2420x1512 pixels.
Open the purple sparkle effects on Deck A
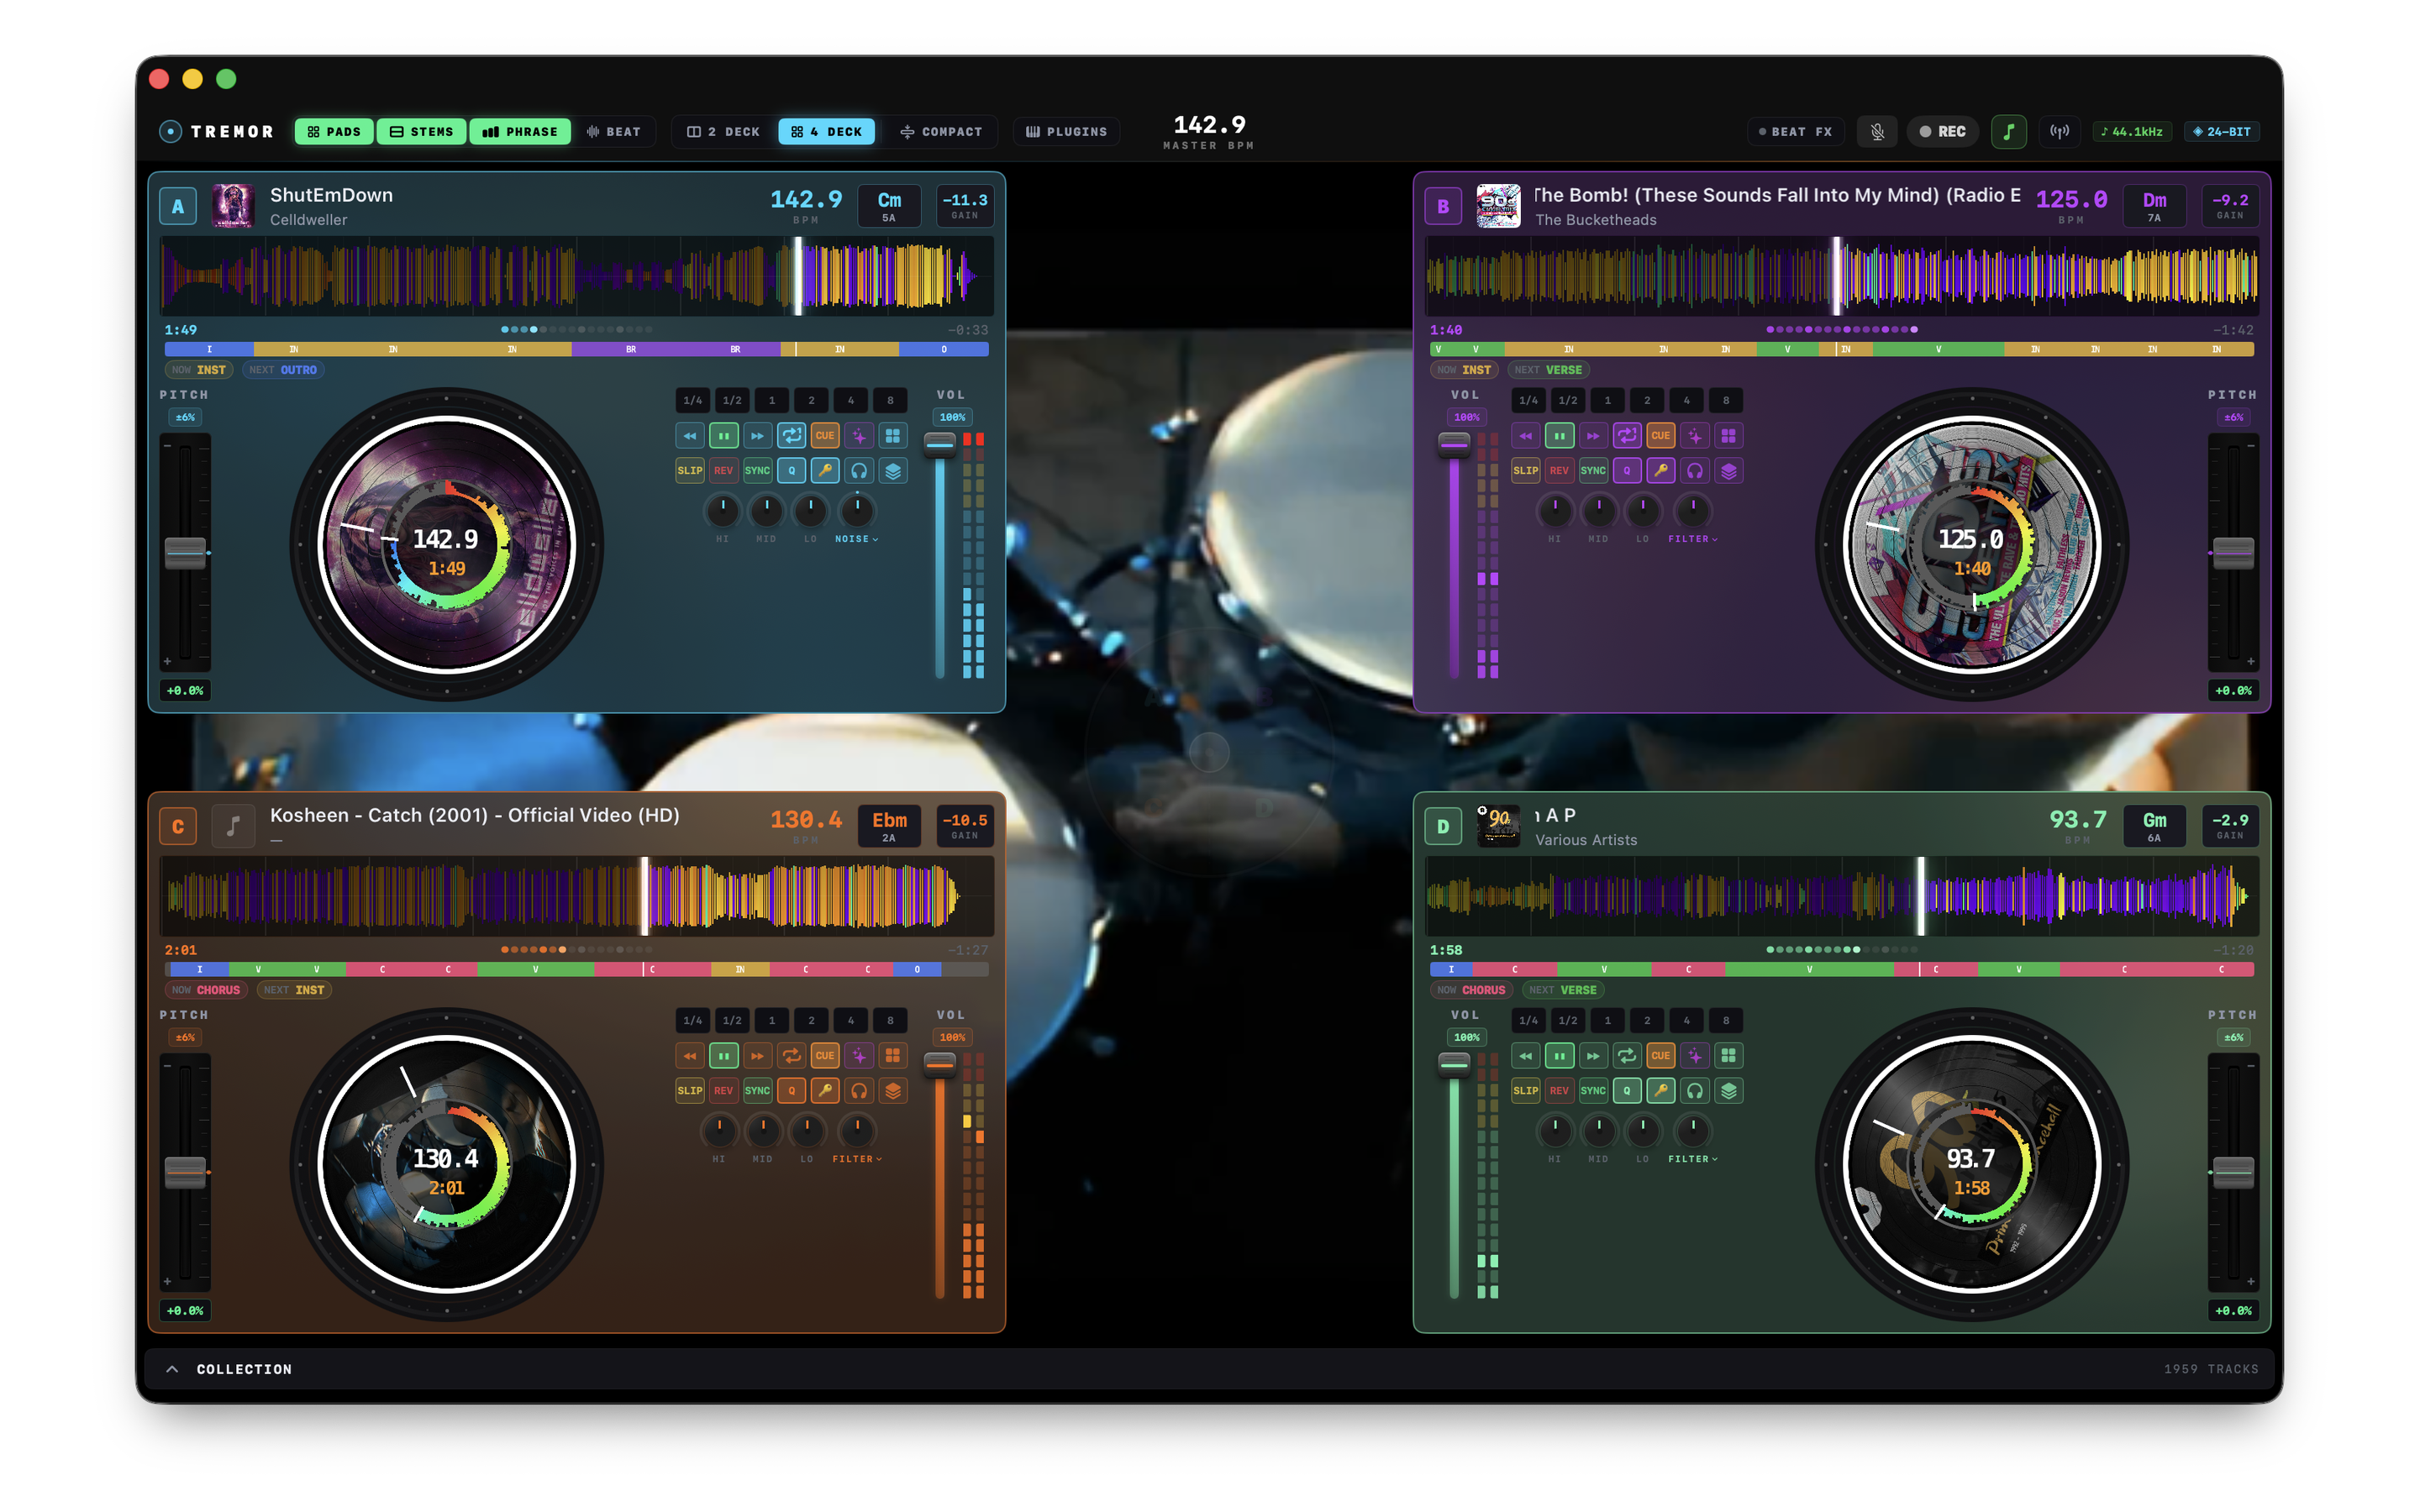(x=859, y=436)
